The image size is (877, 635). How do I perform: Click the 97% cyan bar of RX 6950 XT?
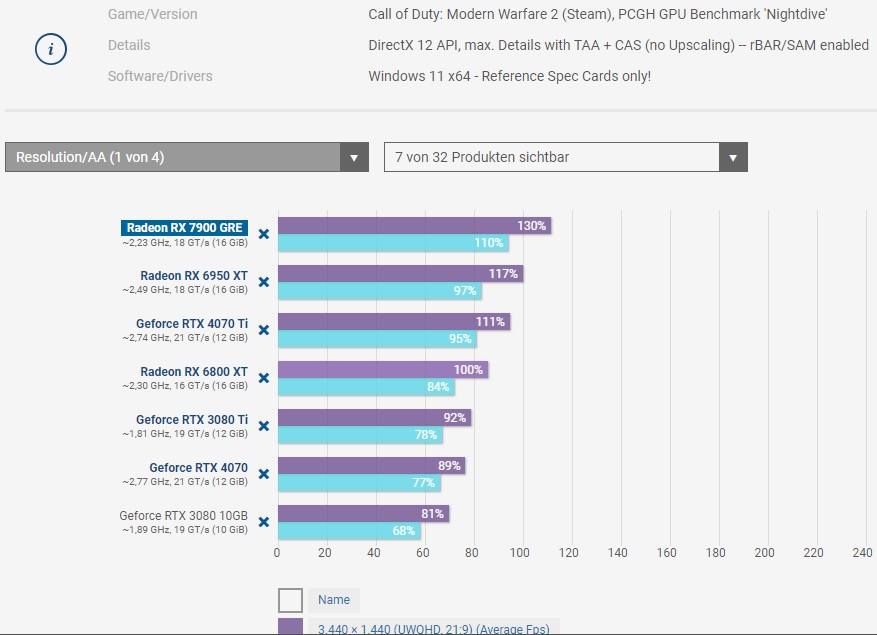pyautogui.click(x=380, y=291)
